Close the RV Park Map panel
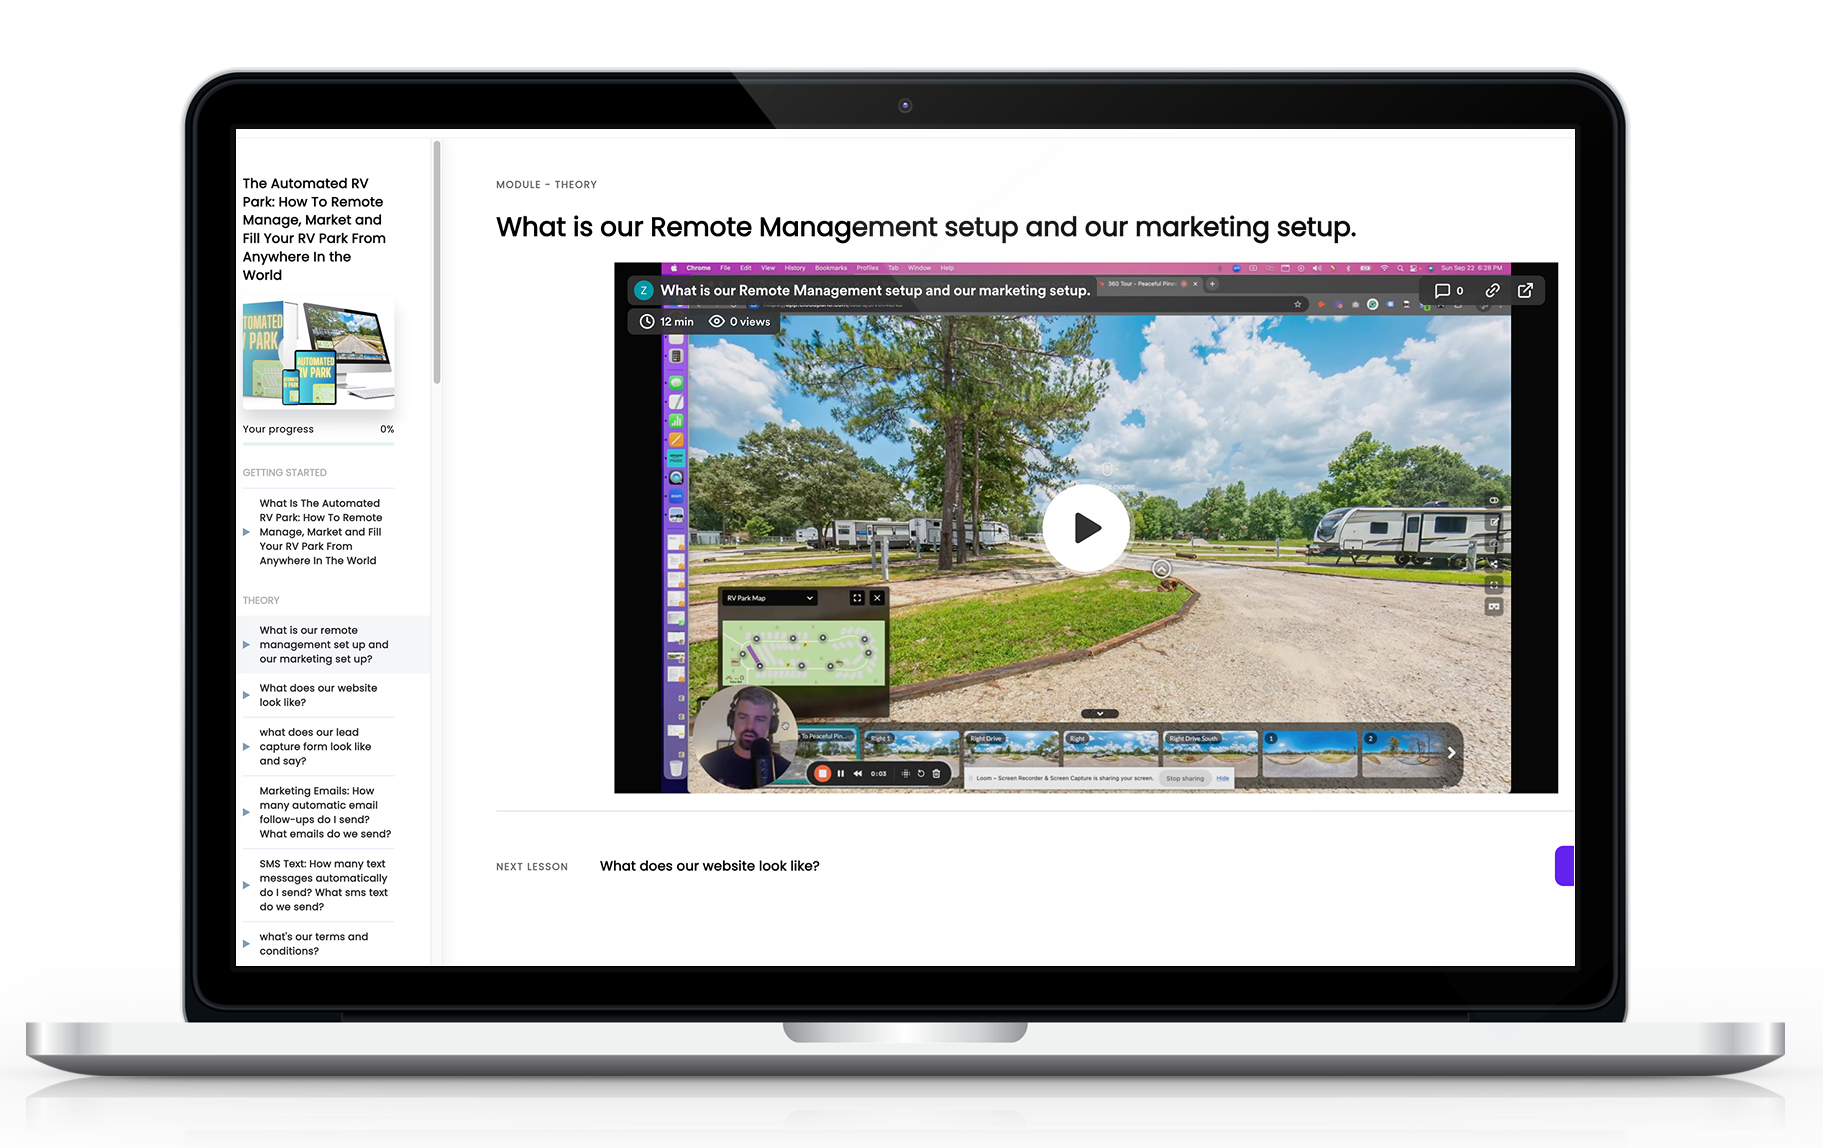The height and width of the screenshot is (1148, 1823). (x=877, y=598)
